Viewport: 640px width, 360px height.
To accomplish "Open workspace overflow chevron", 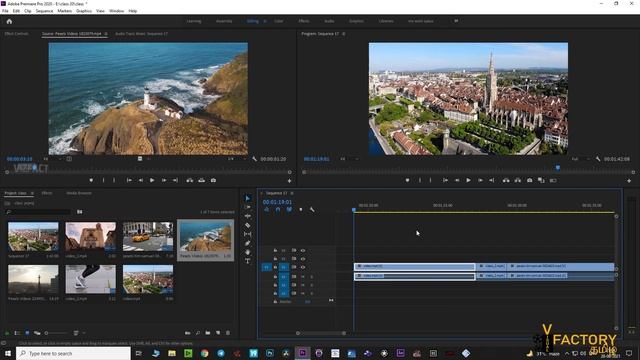I will [x=456, y=21].
